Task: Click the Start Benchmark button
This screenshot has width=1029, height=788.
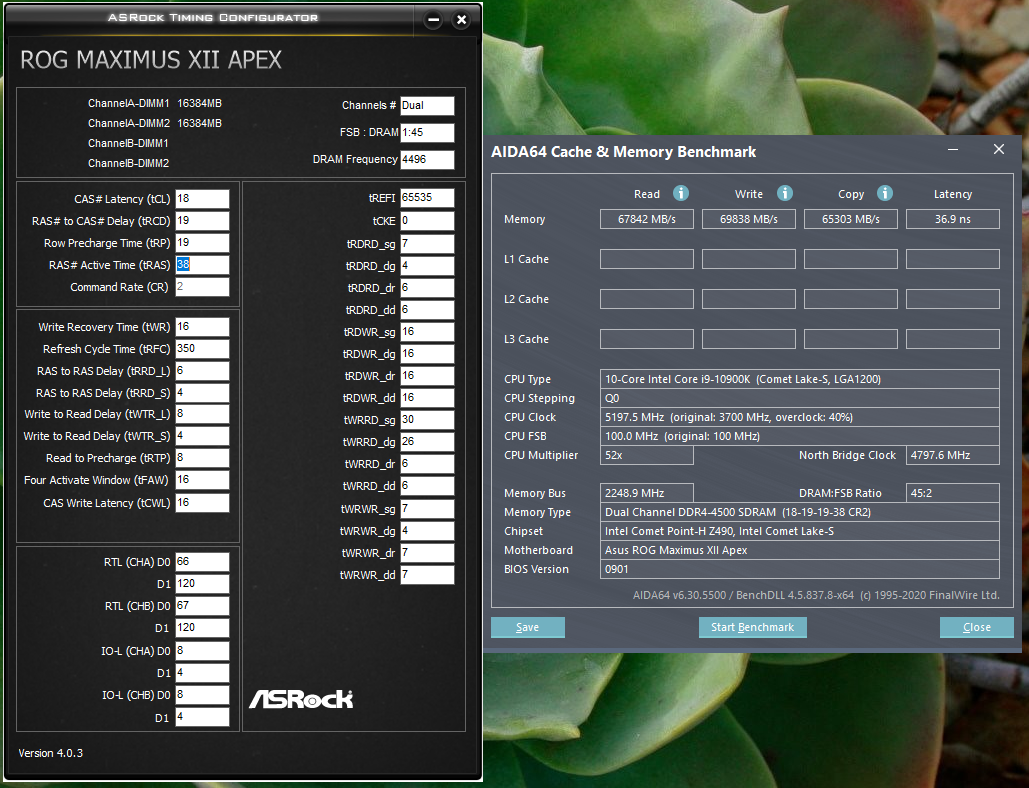Action: click(753, 627)
